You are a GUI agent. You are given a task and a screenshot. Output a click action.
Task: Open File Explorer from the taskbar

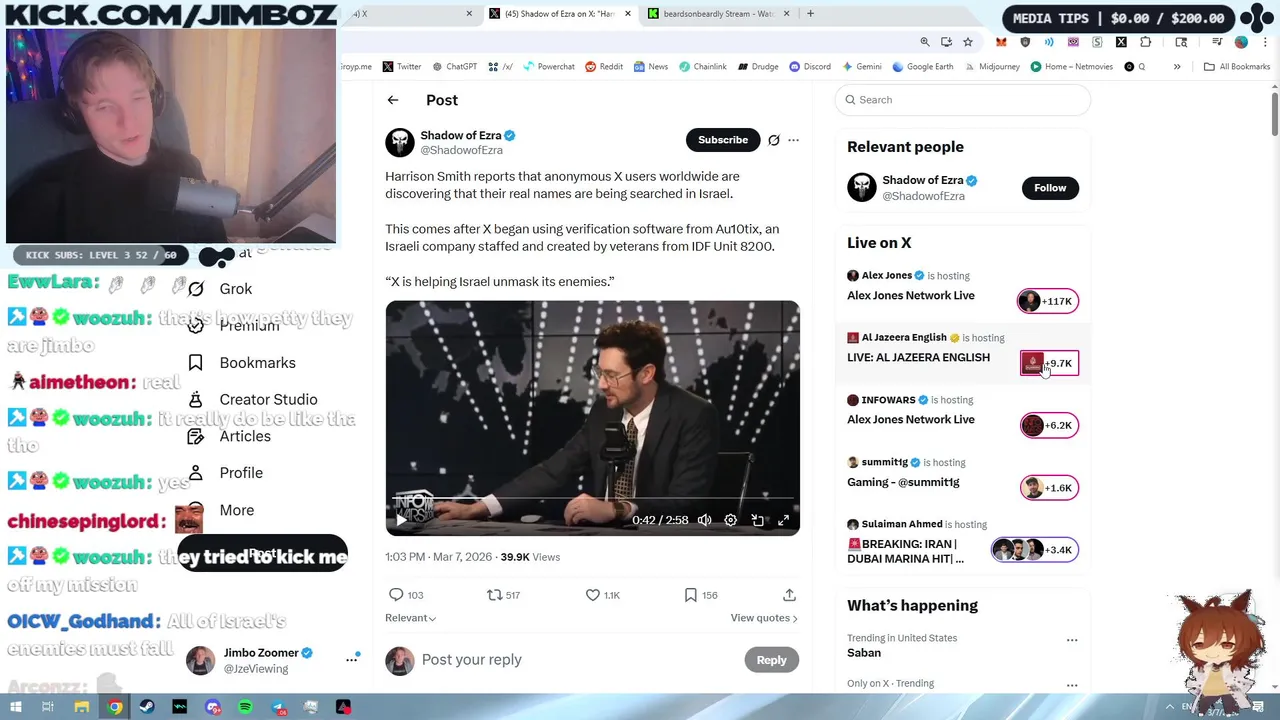click(82, 707)
